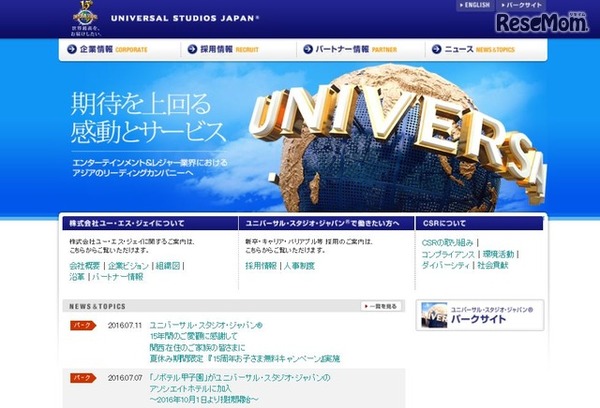
Task: Open the パークサイト banner thumbnail
Action: click(x=480, y=315)
